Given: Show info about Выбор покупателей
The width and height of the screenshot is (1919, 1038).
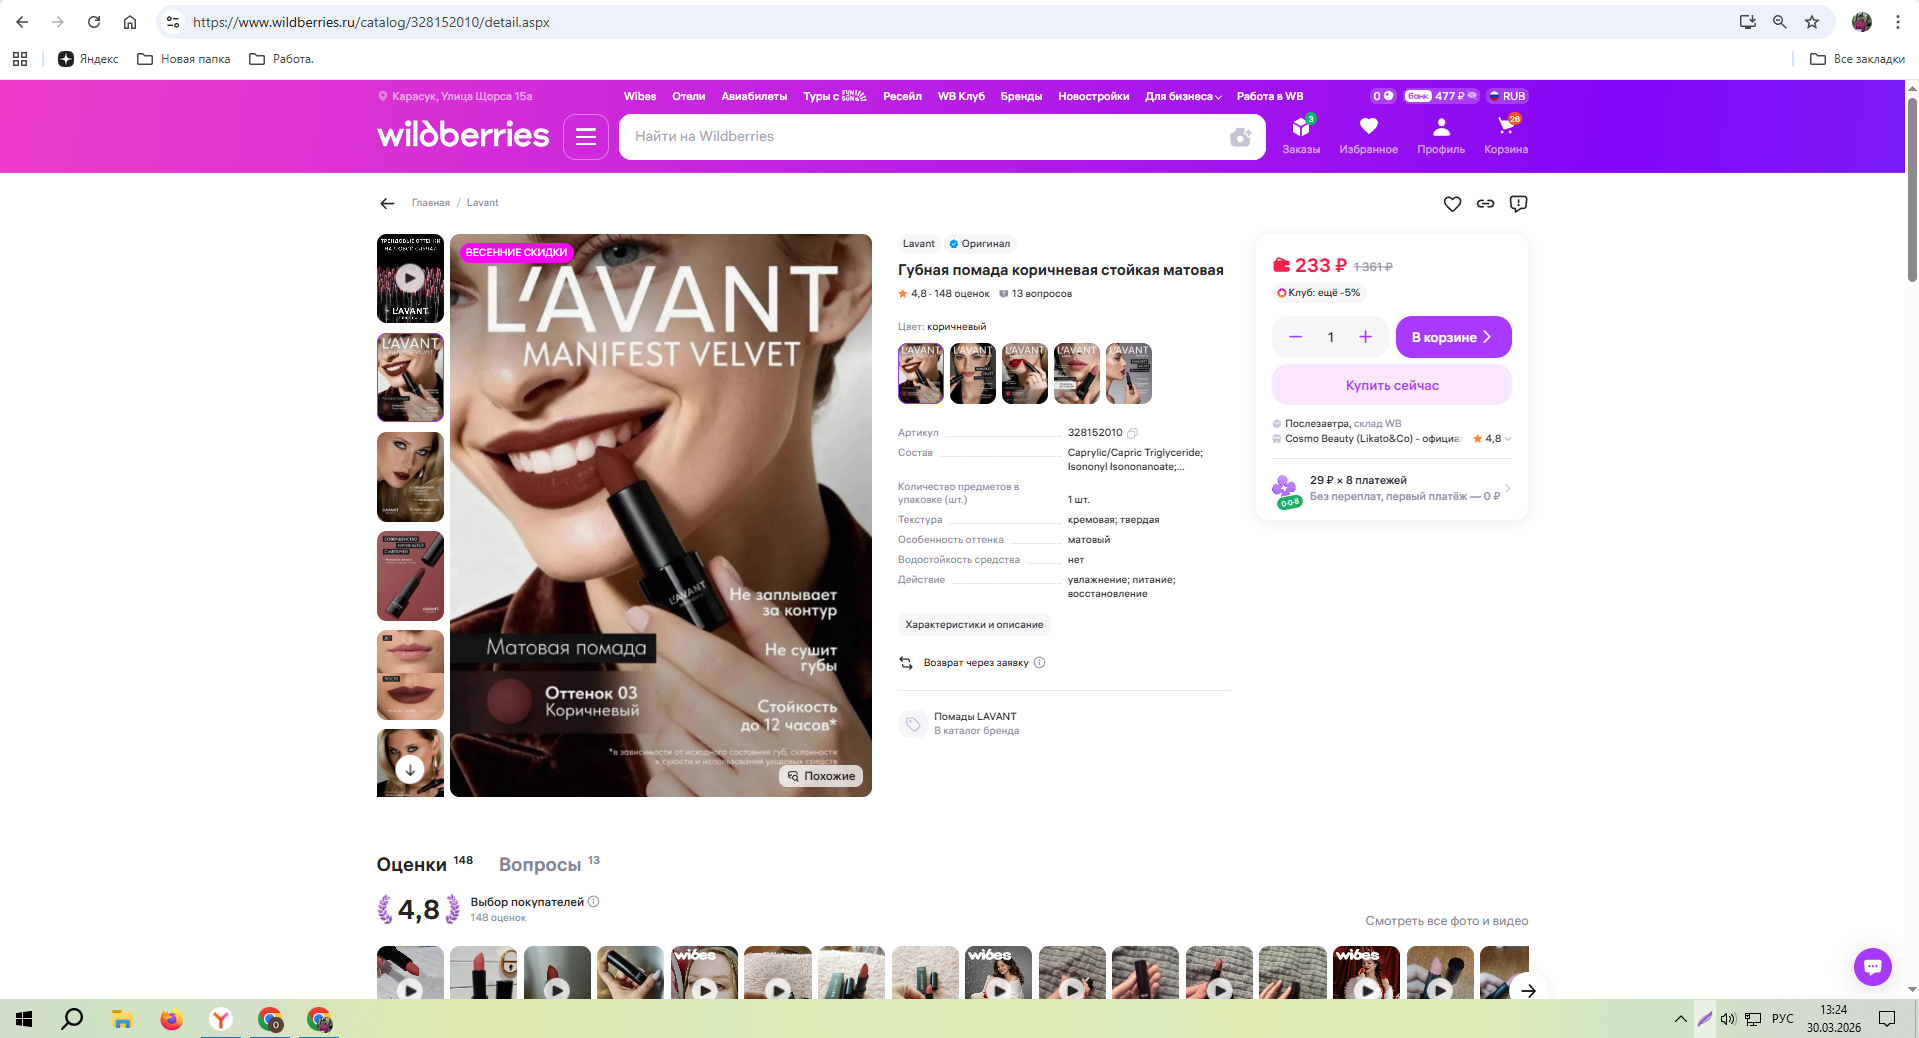Looking at the screenshot, I should click(x=593, y=902).
